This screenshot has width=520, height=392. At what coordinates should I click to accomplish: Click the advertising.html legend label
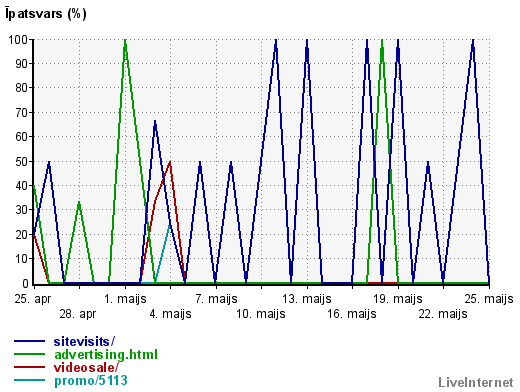[106, 355]
